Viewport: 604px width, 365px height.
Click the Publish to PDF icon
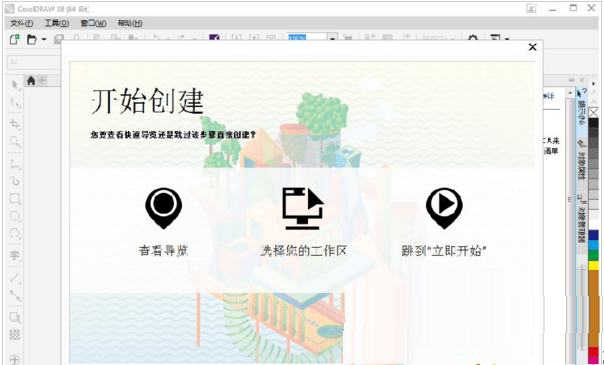271,37
